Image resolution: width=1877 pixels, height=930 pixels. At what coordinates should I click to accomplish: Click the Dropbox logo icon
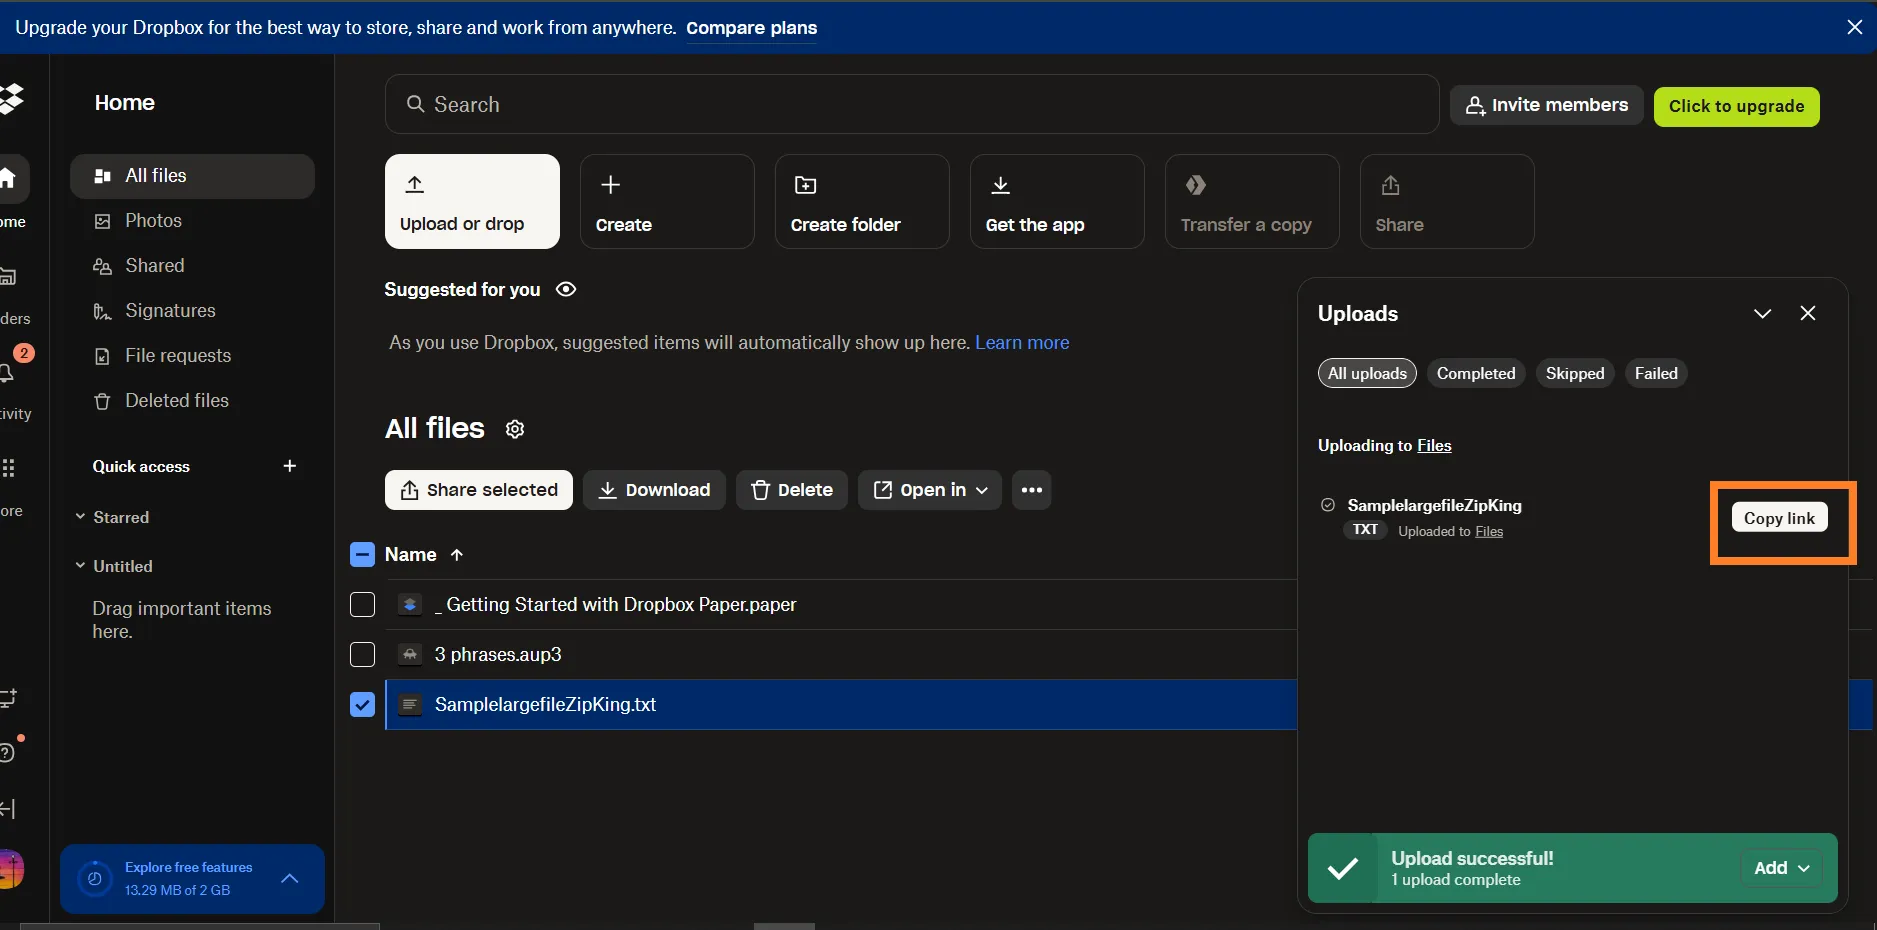point(11,99)
